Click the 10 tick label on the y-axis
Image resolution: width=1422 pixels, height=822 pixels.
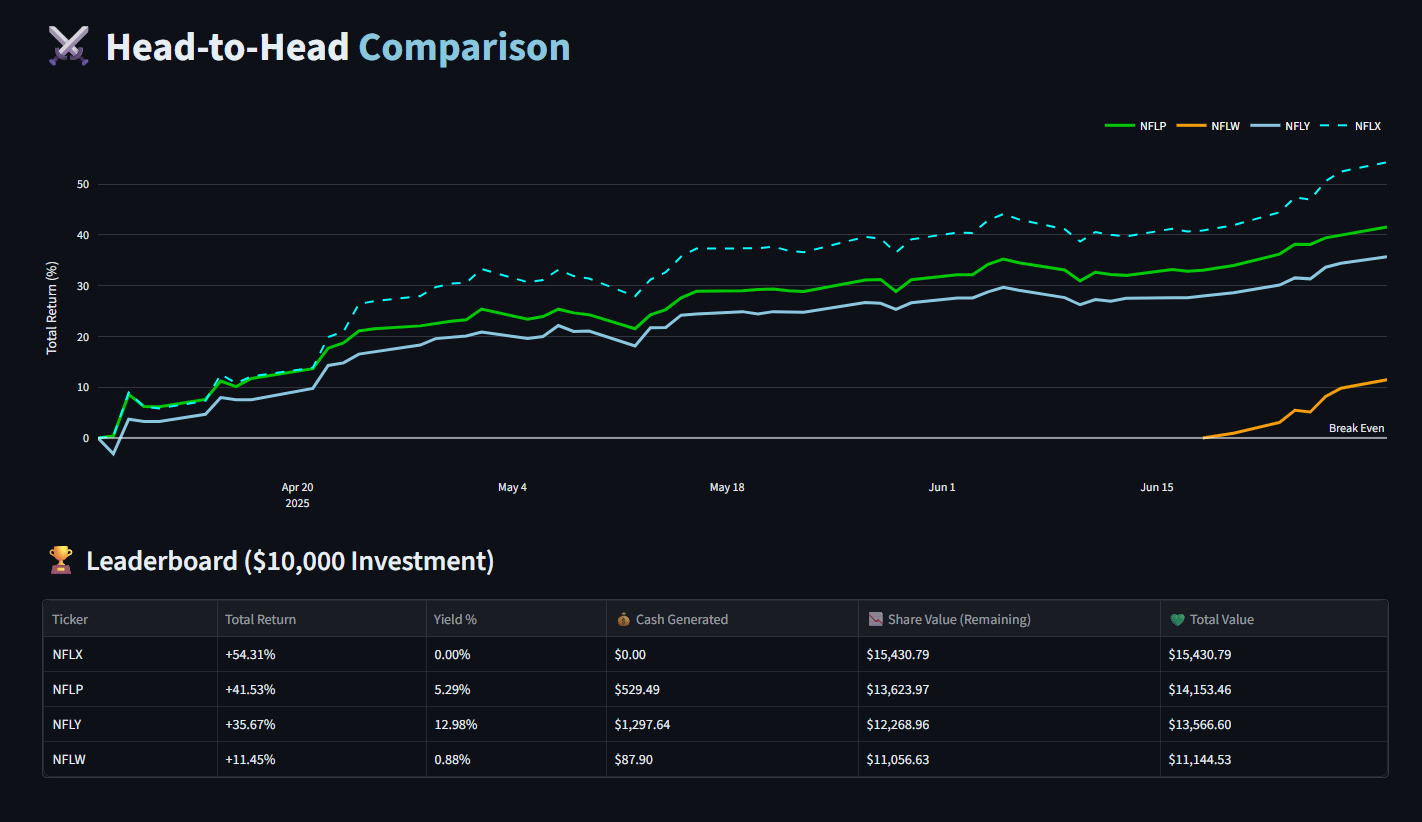(x=83, y=387)
